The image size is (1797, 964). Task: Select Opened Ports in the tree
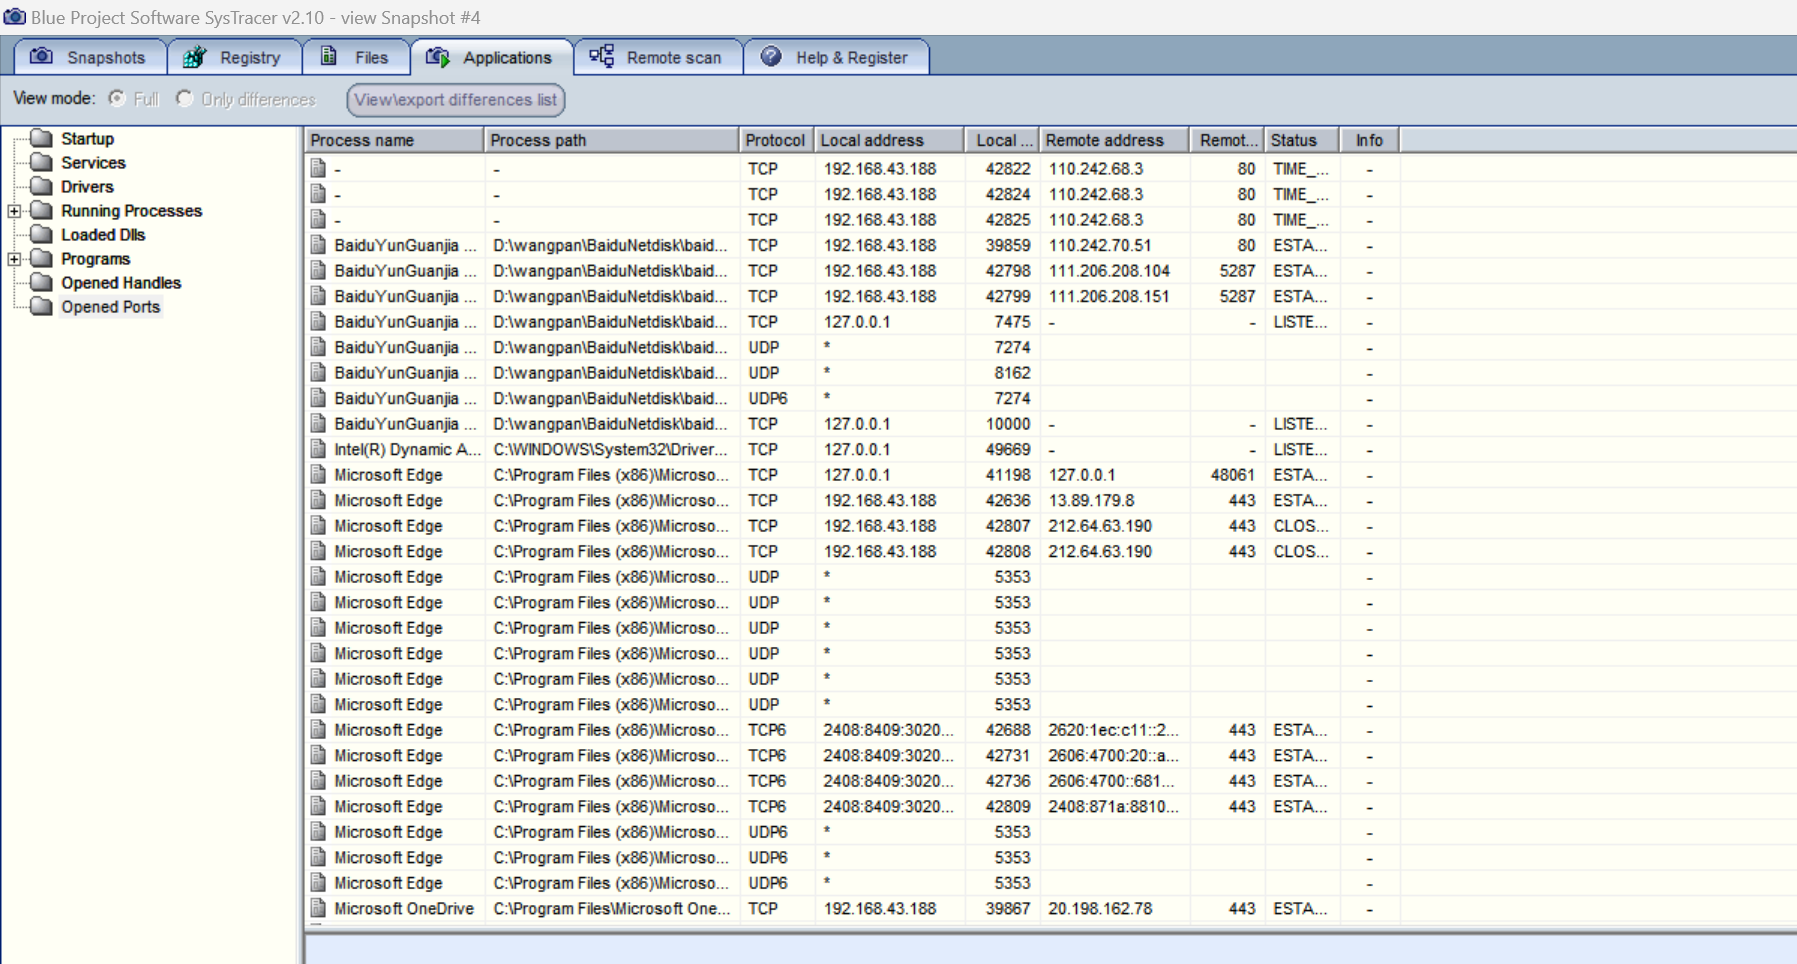point(110,307)
